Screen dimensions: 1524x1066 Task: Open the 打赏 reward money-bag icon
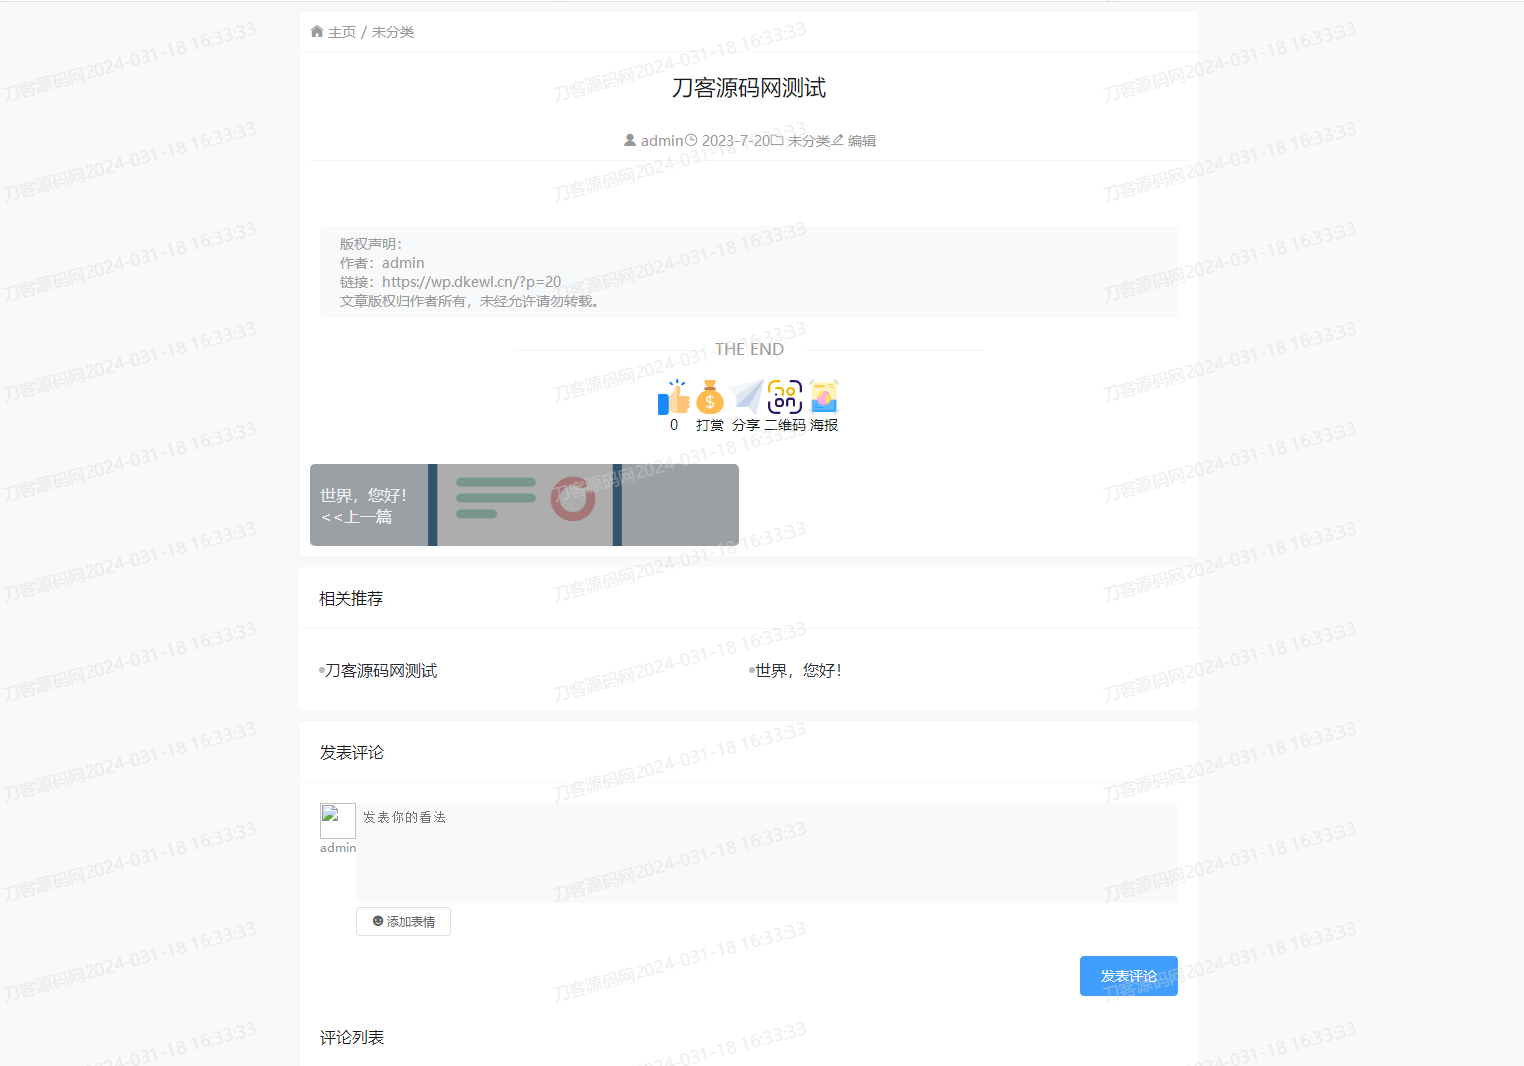pos(709,397)
